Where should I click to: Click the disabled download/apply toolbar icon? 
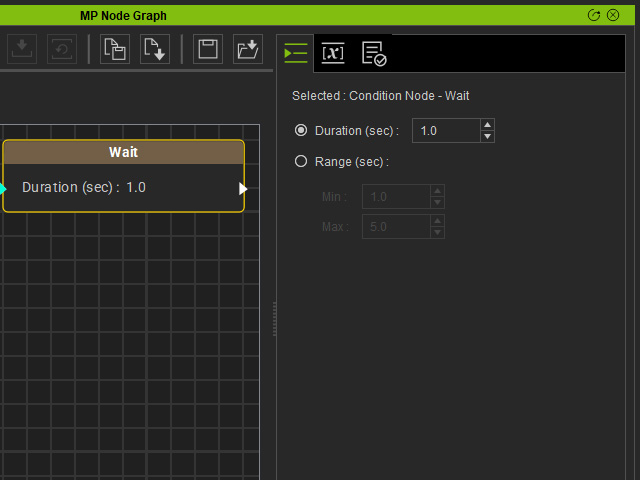click(x=22, y=49)
